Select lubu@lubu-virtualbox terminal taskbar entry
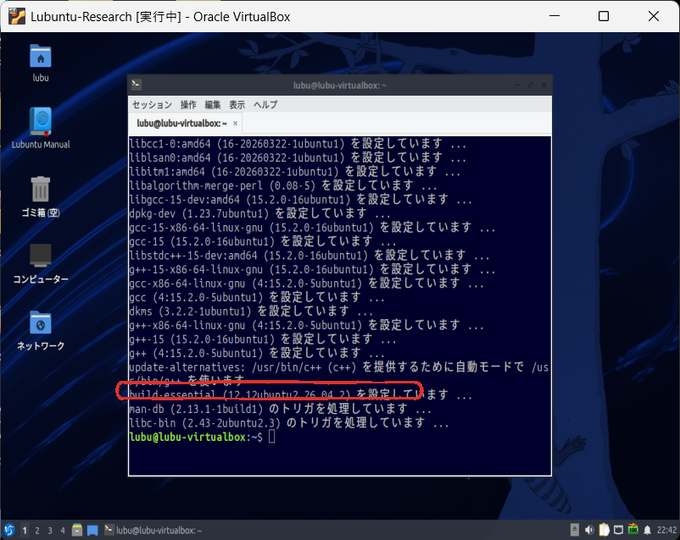This screenshot has width=680, height=540. pos(153,530)
